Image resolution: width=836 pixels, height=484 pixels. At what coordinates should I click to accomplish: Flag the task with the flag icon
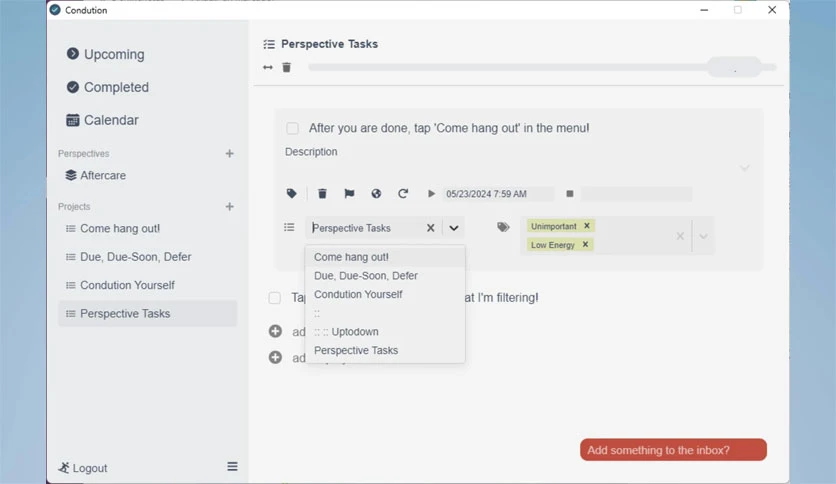[x=349, y=193]
